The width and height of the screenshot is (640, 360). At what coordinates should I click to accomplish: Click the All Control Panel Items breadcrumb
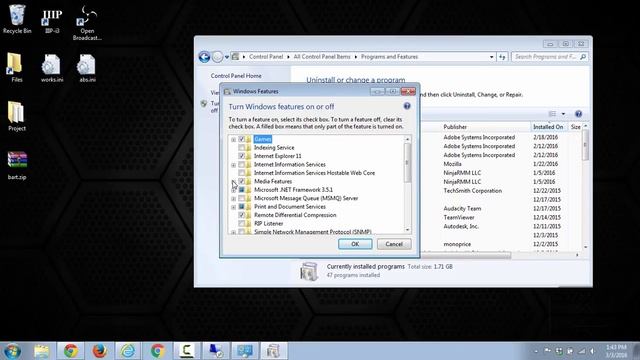coord(322,57)
